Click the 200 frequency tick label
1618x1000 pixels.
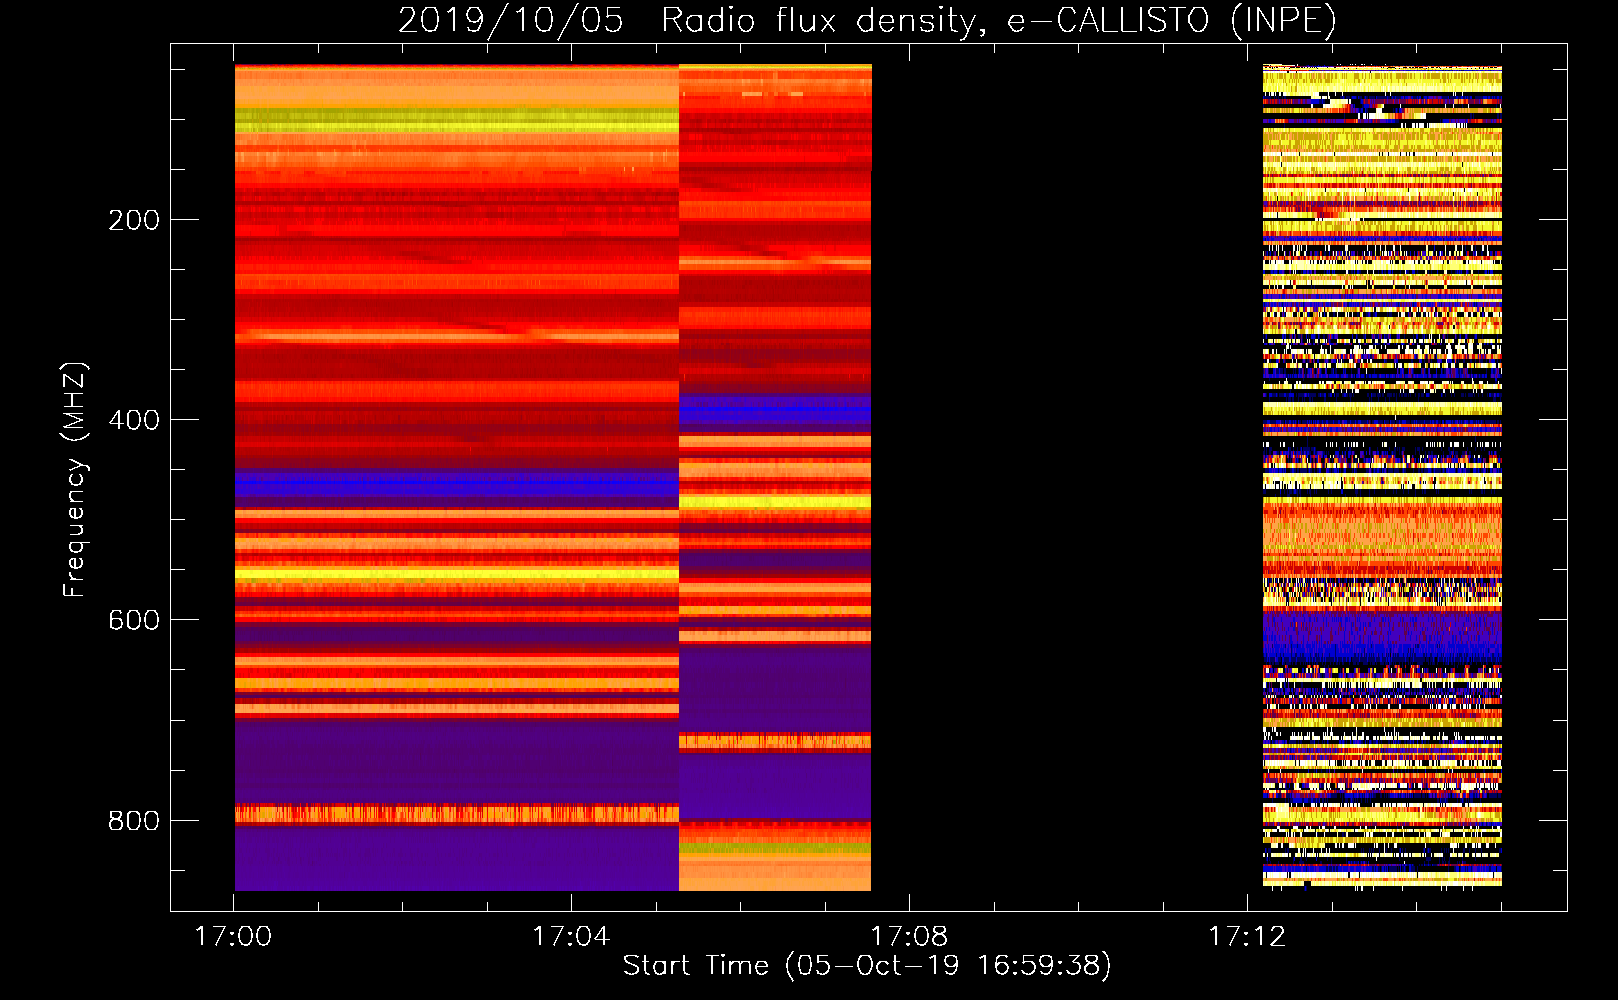click(134, 220)
